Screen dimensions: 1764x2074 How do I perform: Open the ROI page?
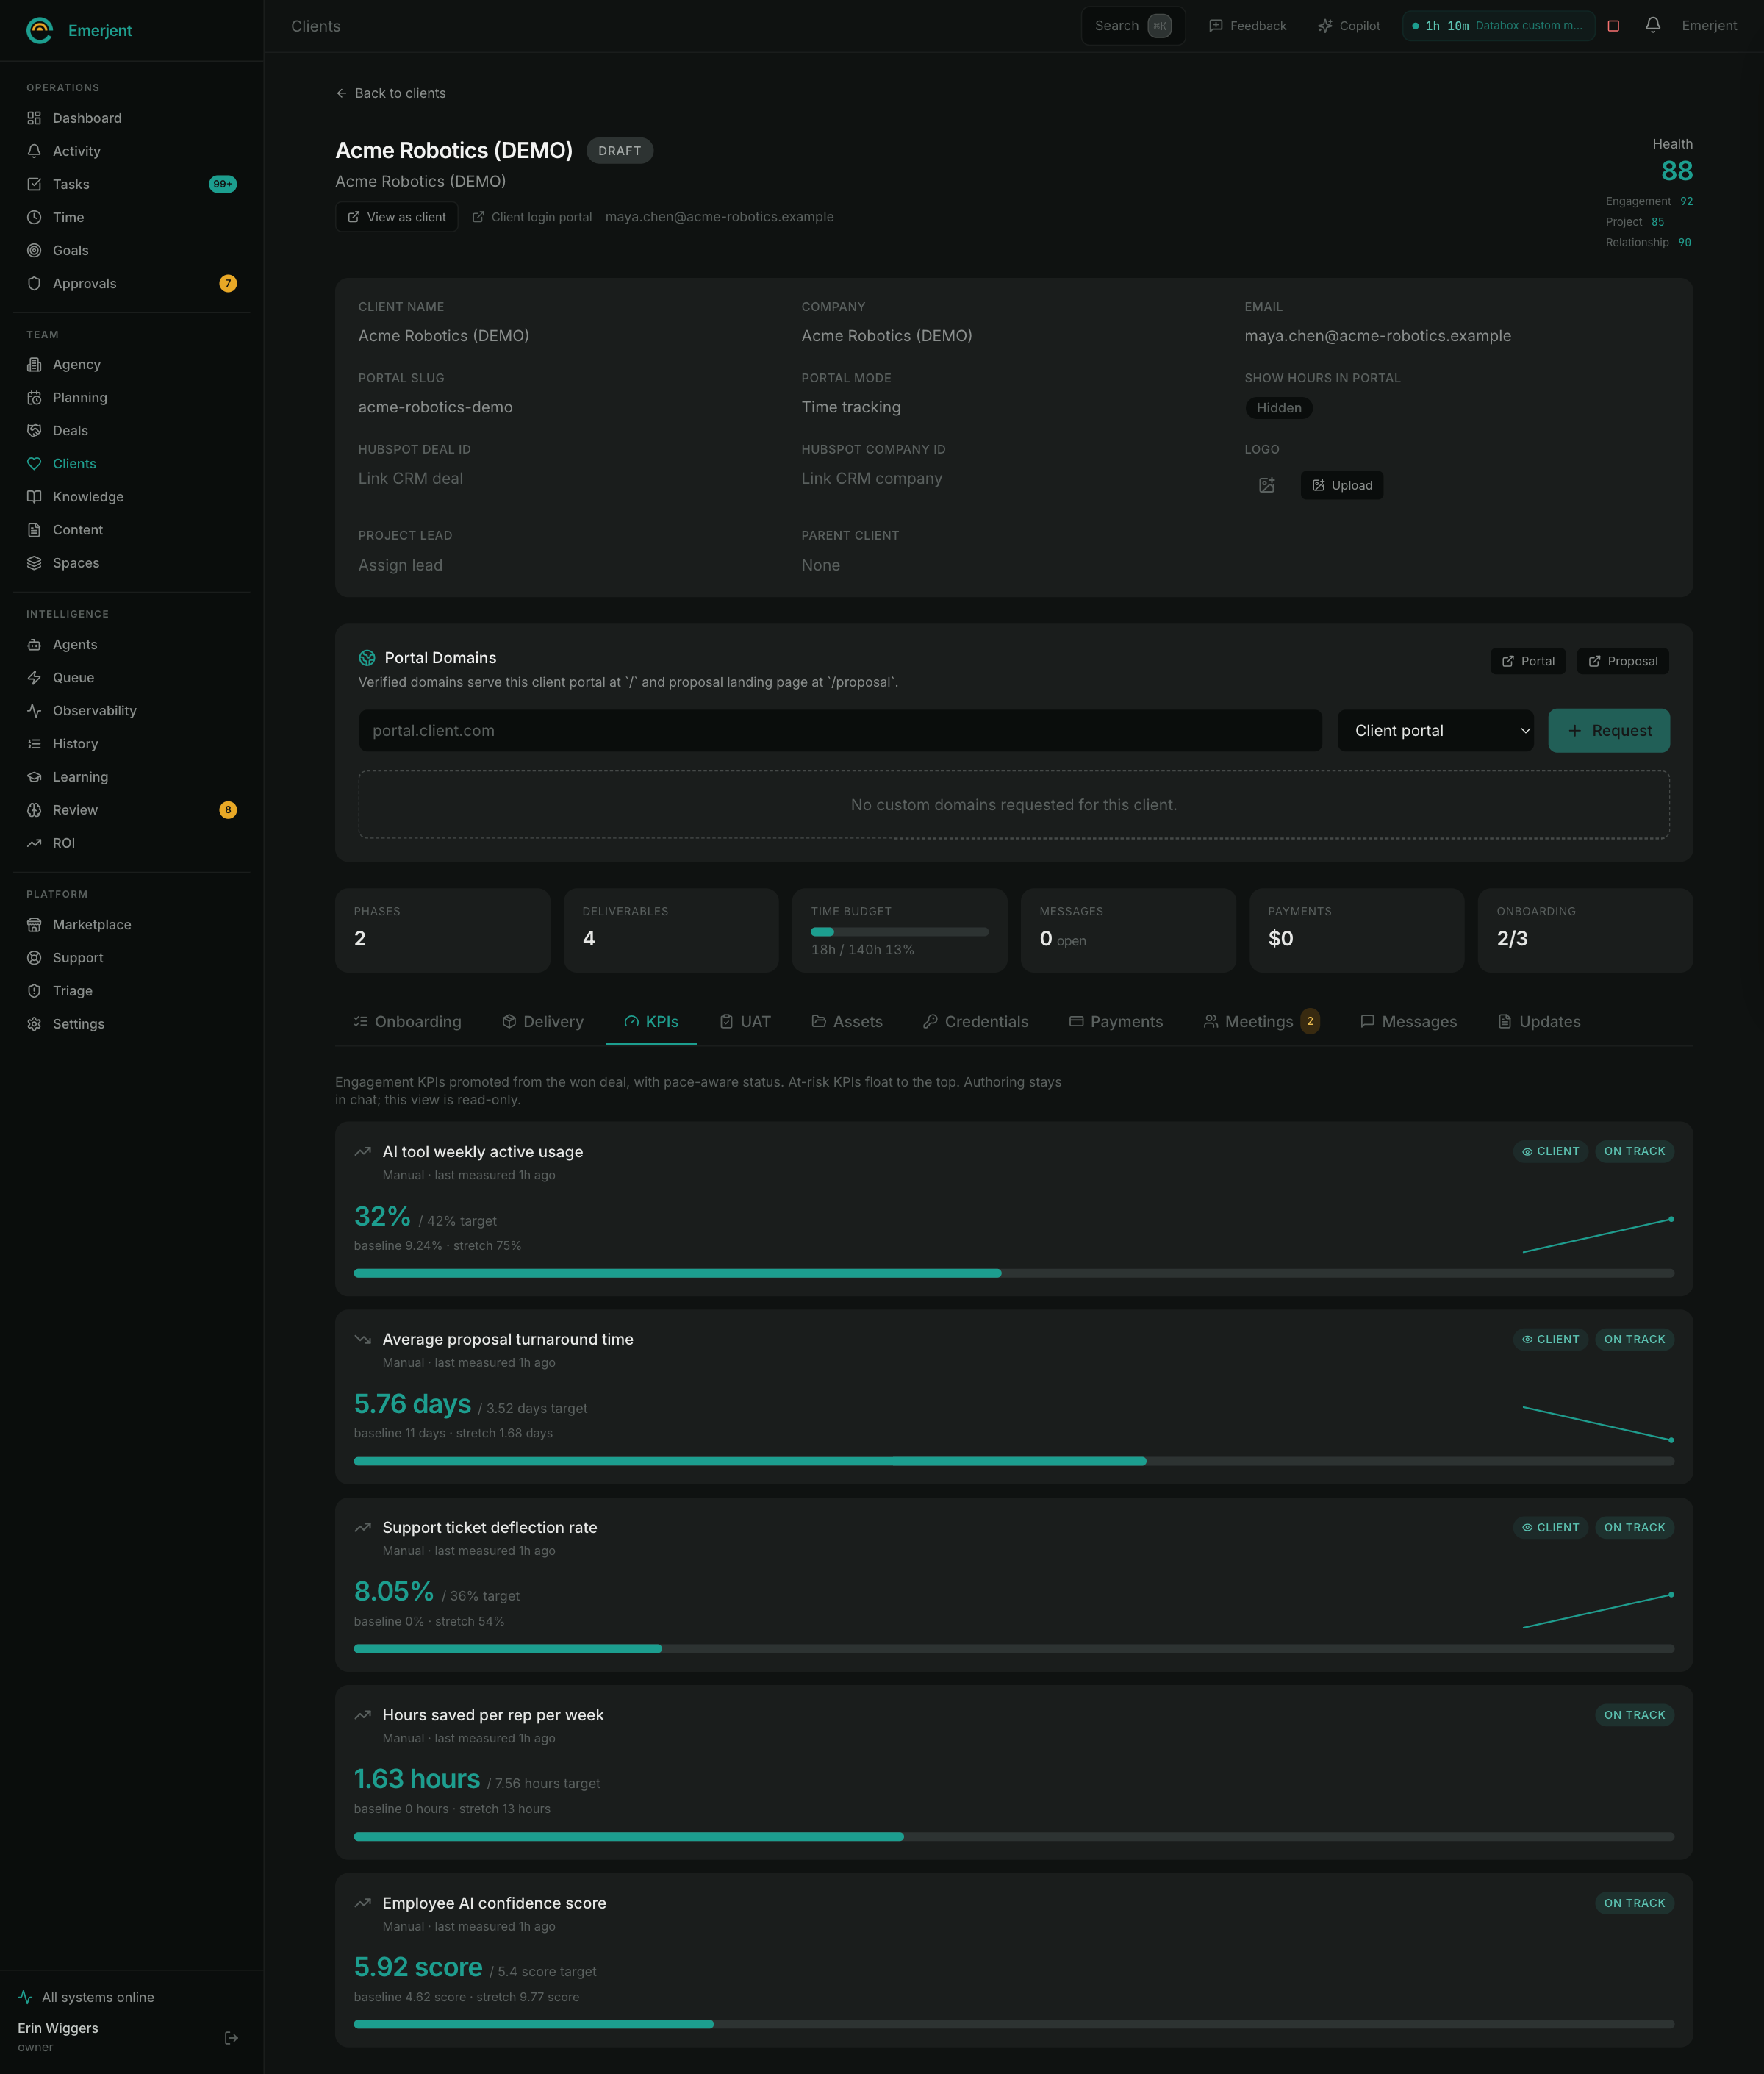pyautogui.click(x=131, y=842)
